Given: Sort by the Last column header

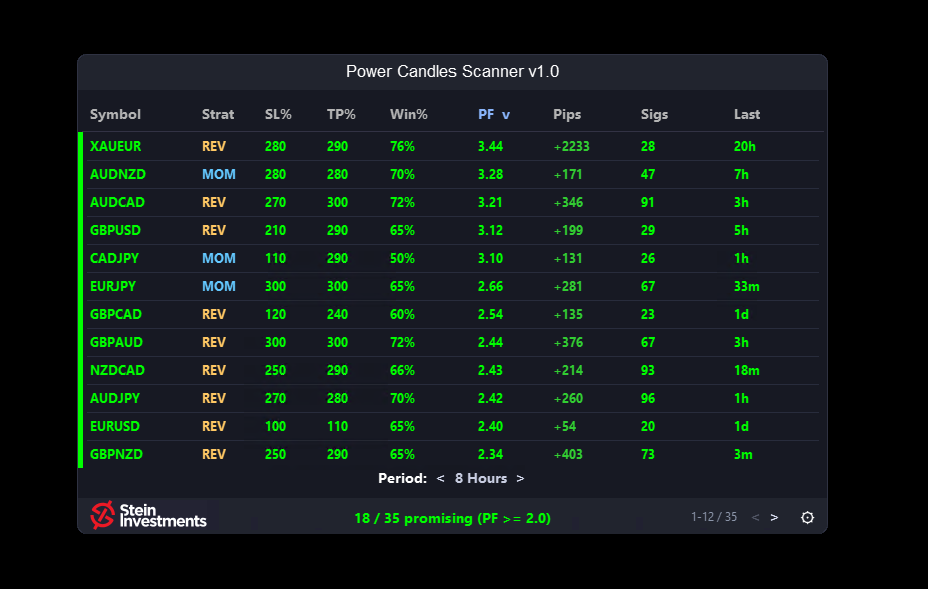Looking at the screenshot, I should 747,114.
